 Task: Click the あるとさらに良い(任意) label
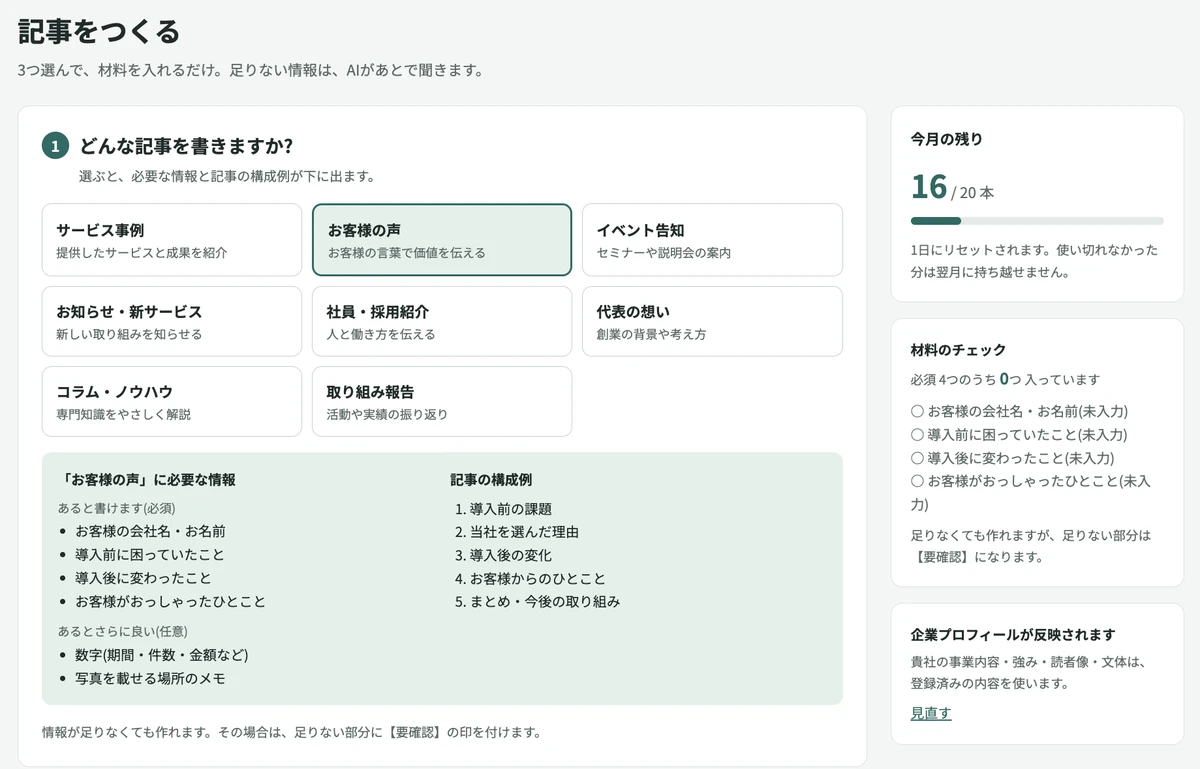point(123,631)
